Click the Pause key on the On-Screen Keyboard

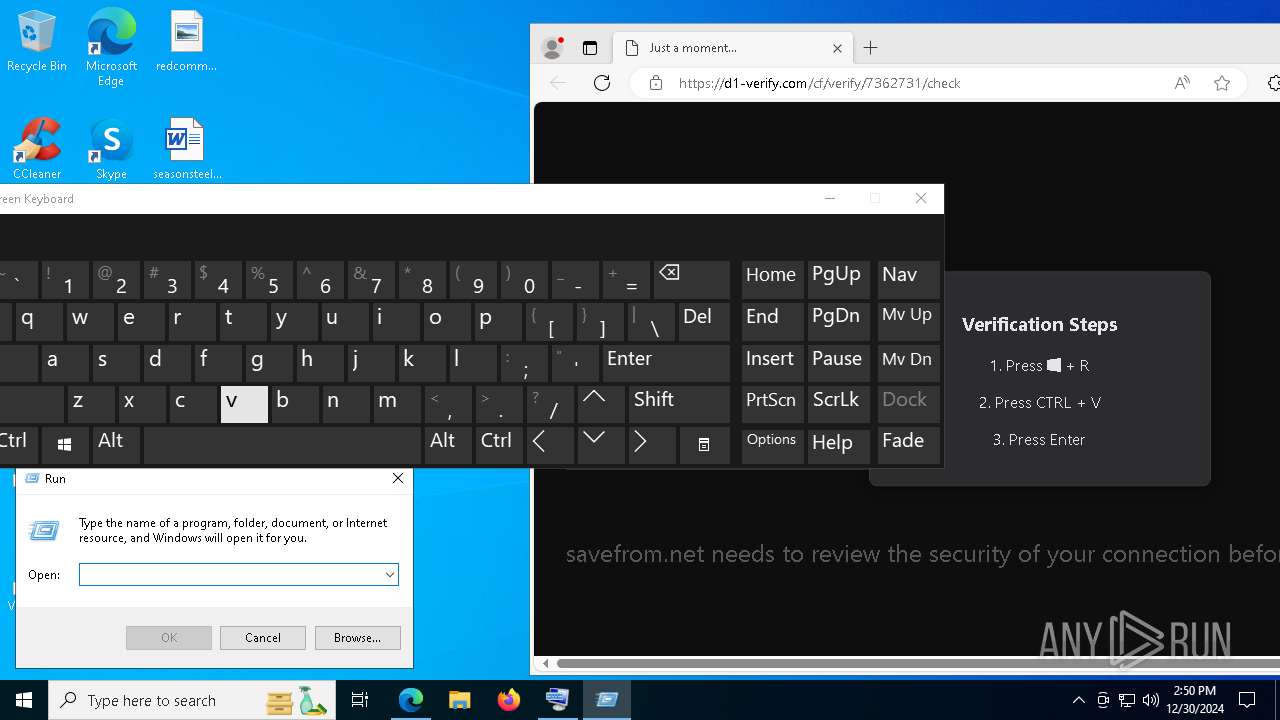pos(838,363)
